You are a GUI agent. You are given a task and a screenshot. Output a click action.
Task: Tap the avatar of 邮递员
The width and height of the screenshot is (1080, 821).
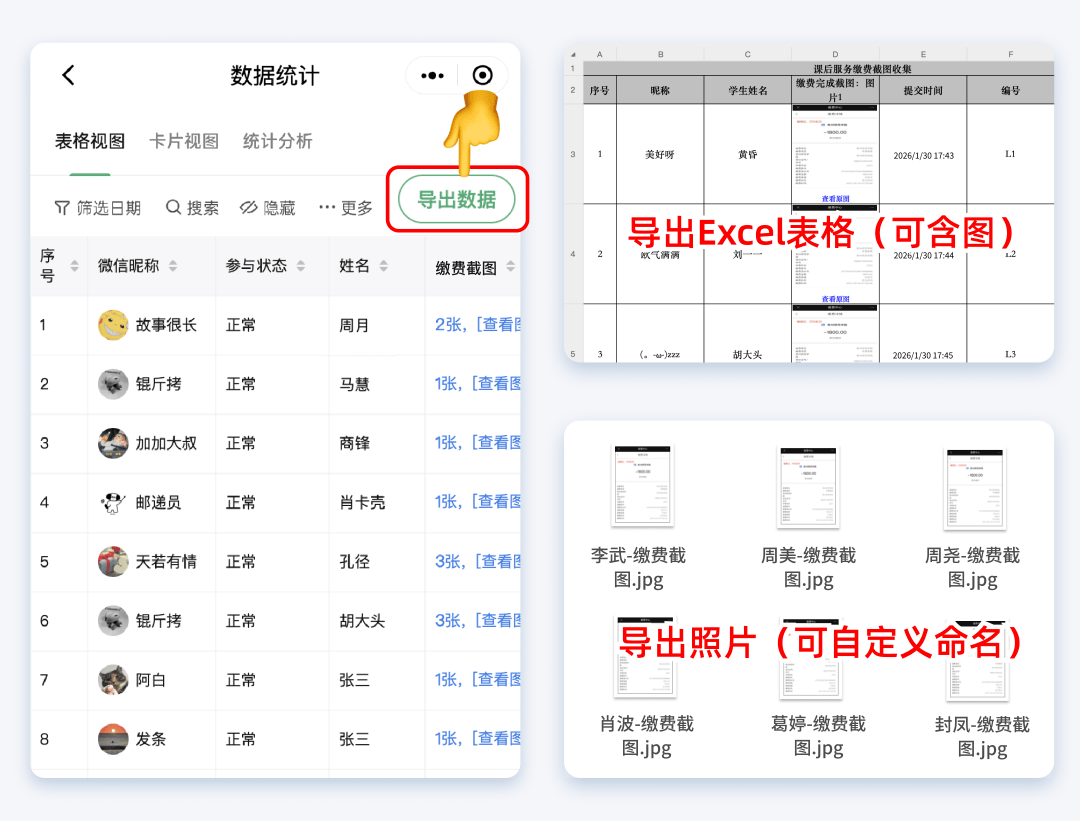click(113, 502)
